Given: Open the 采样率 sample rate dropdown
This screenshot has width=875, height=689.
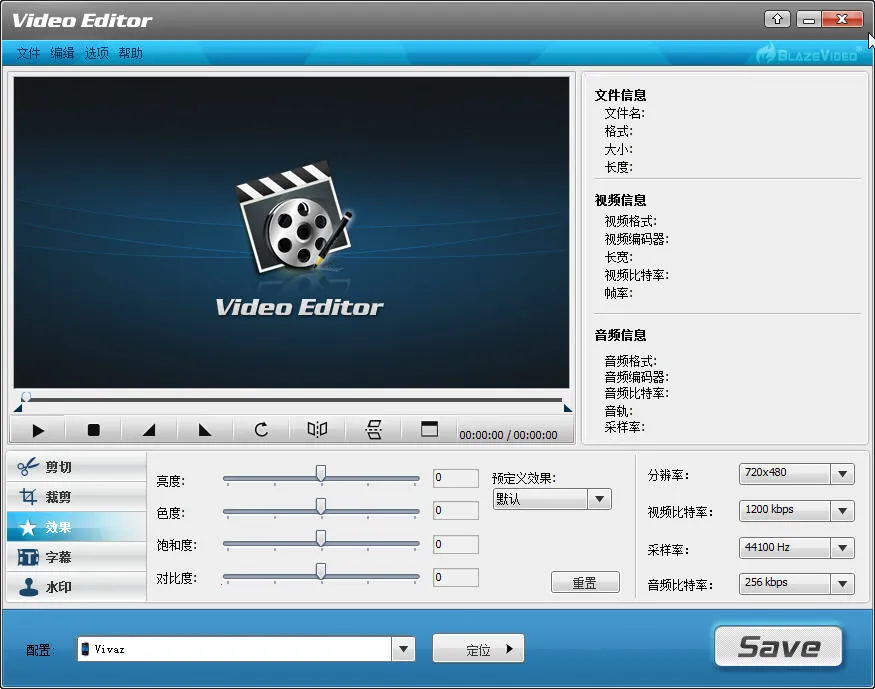Looking at the screenshot, I should [843, 547].
